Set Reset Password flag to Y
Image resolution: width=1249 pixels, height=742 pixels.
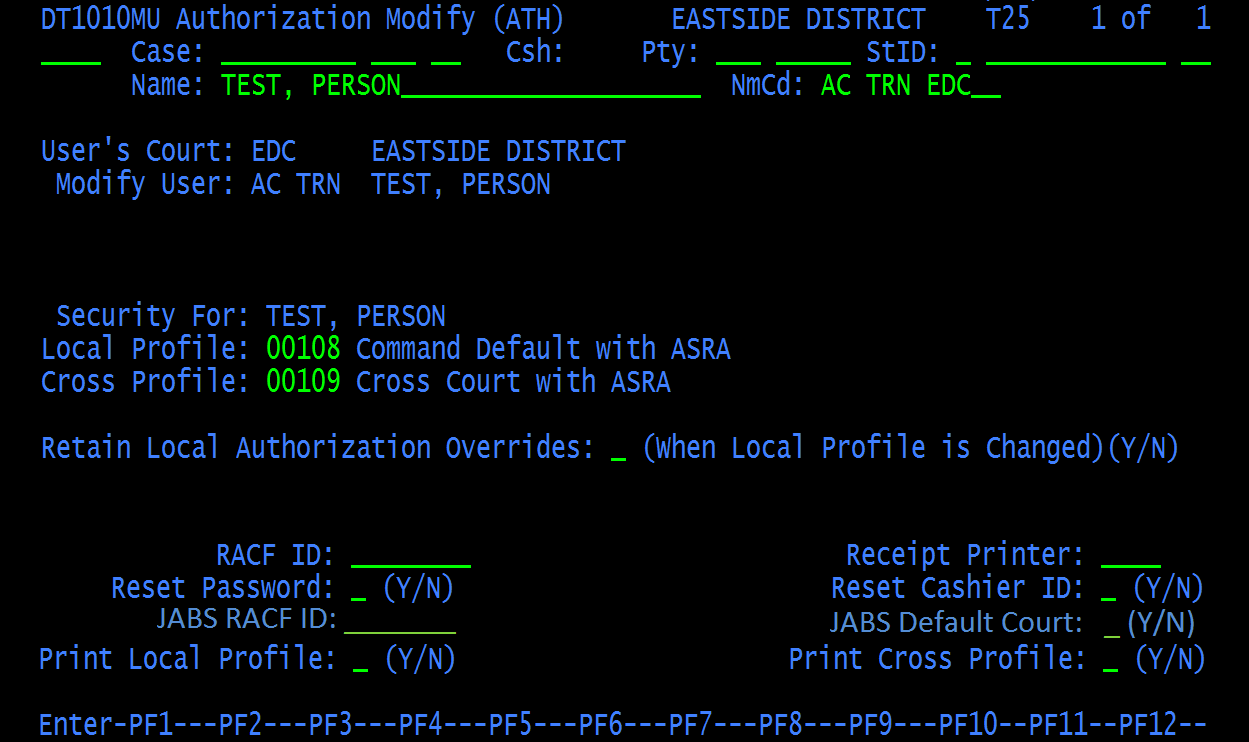[x=359, y=589]
